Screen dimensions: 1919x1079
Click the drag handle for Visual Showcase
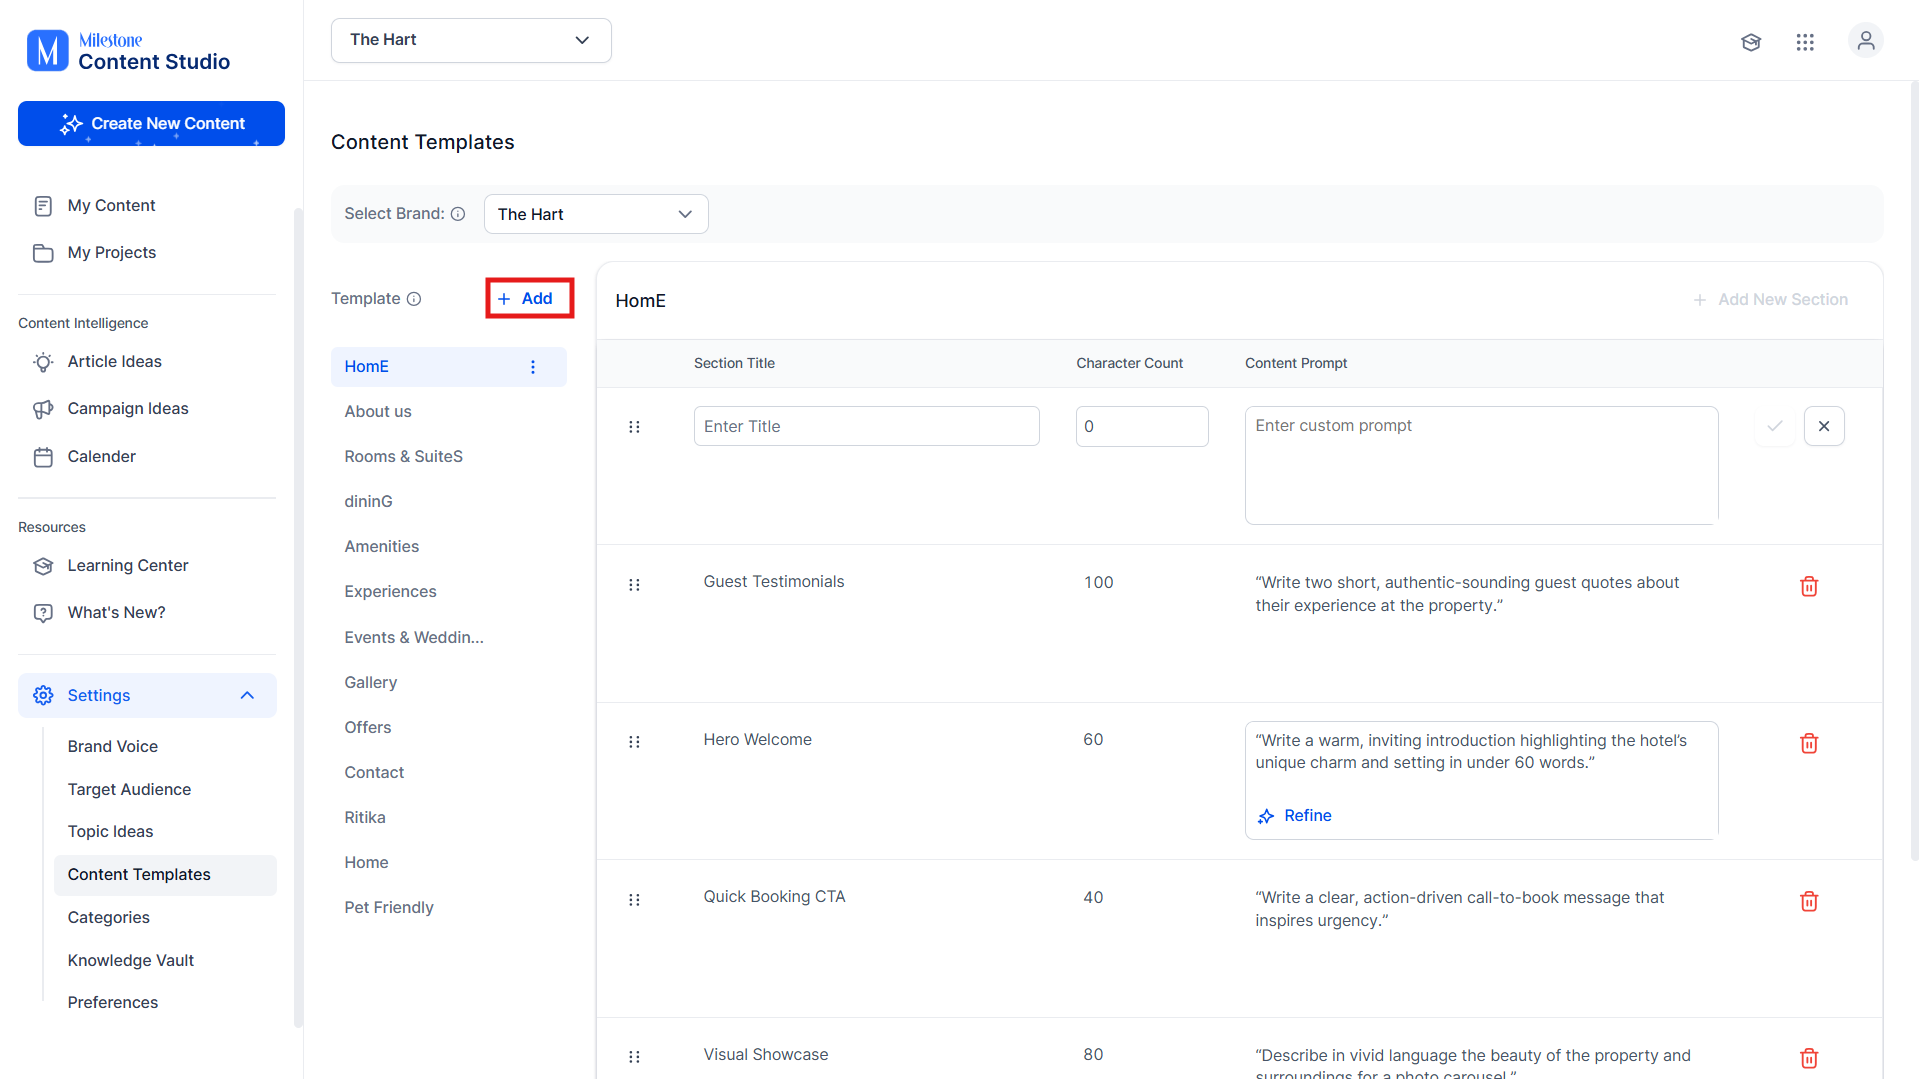(x=634, y=1057)
